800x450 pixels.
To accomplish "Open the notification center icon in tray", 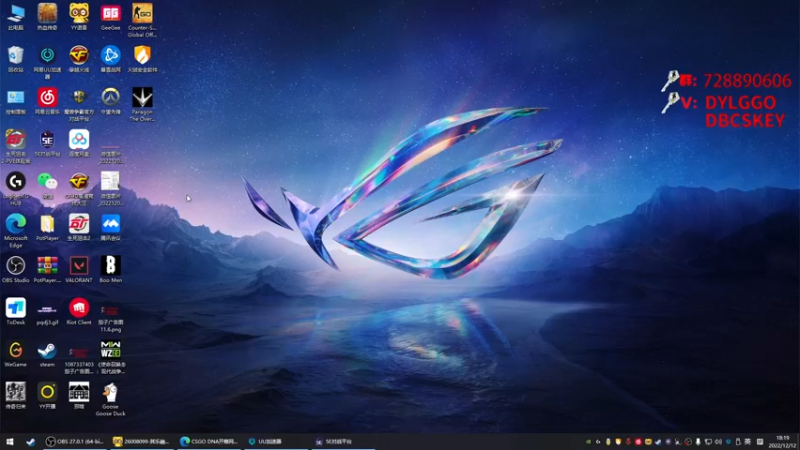I will point(760,442).
